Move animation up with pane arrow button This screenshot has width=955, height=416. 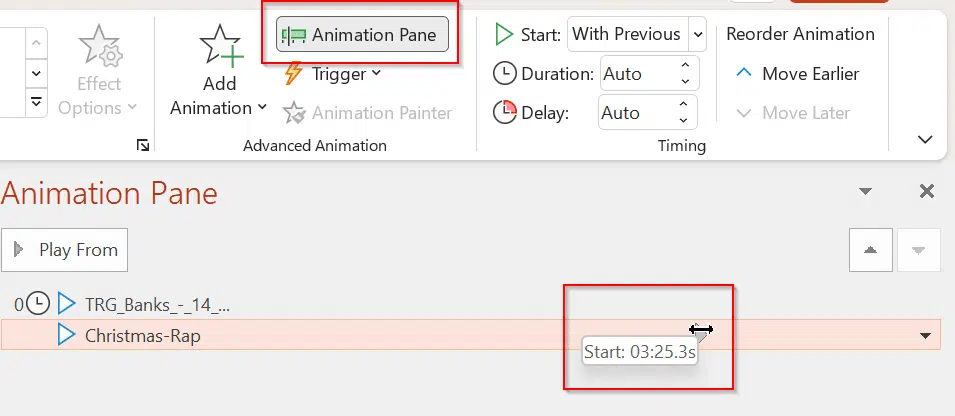[871, 250]
